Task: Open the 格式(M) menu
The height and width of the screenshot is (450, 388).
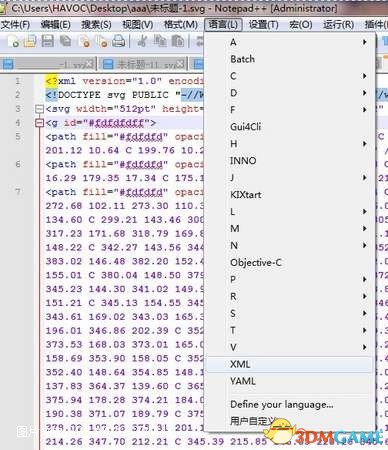Action: tap(181, 25)
